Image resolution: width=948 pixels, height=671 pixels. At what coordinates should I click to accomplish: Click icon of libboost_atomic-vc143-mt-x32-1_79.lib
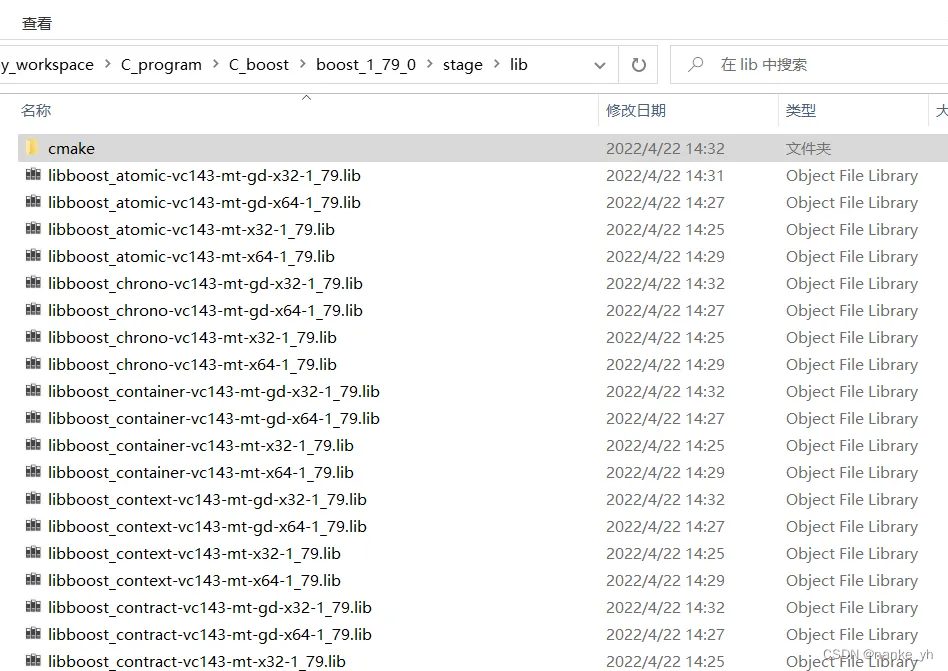click(33, 229)
